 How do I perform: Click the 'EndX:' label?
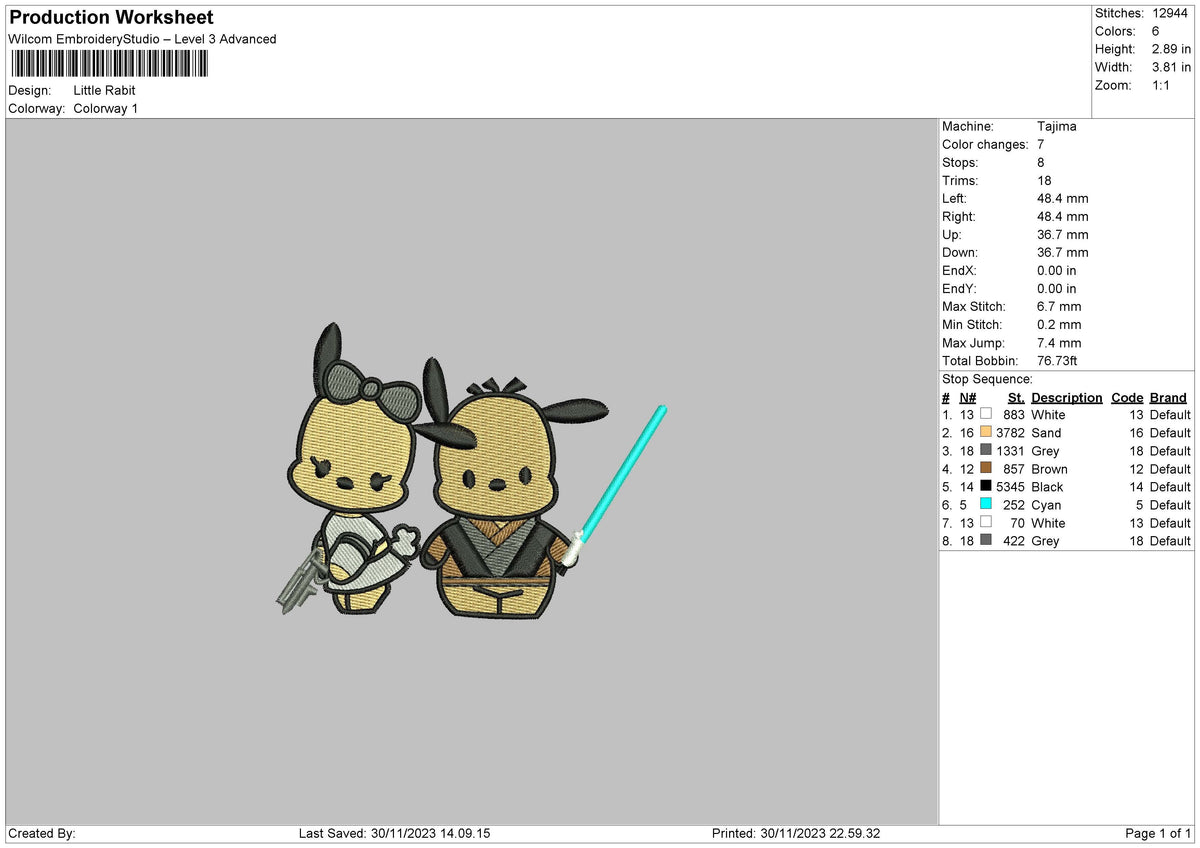[x=959, y=270]
